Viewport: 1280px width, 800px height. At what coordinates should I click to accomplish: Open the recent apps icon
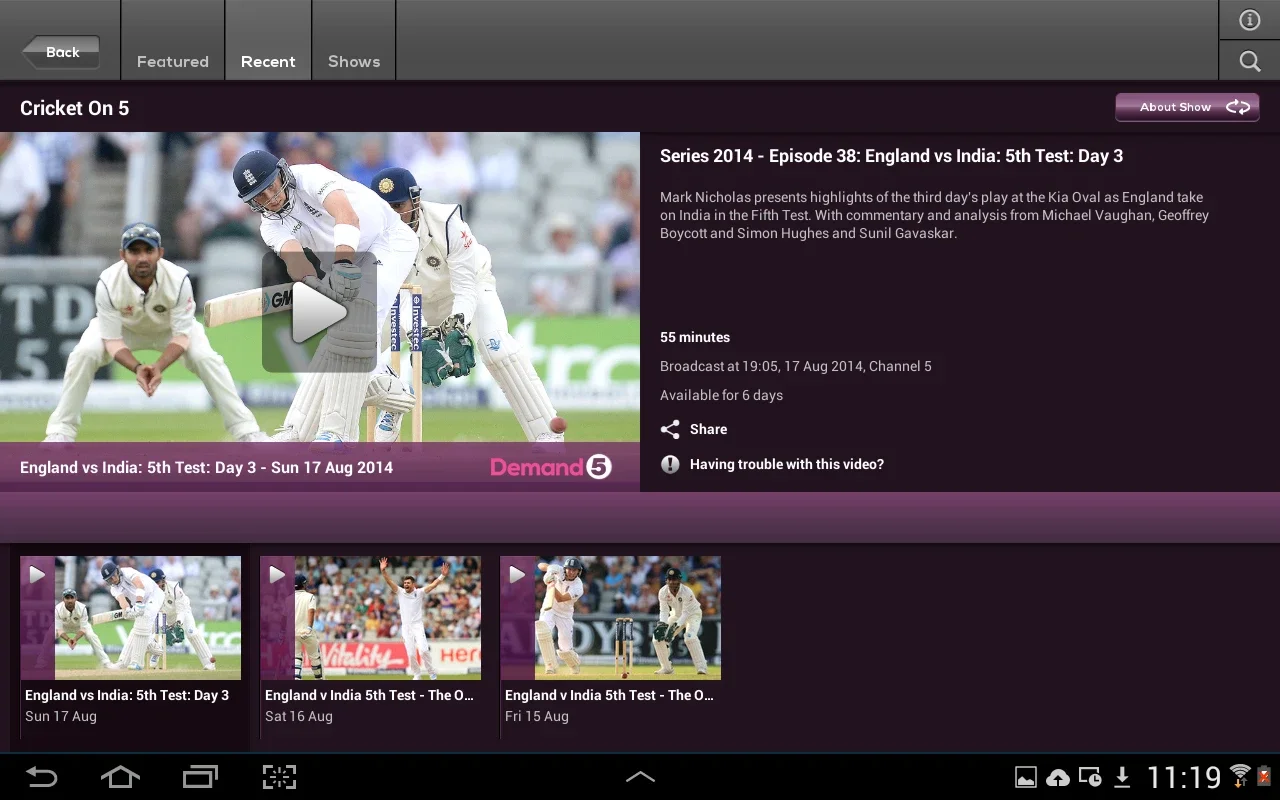(200, 777)
